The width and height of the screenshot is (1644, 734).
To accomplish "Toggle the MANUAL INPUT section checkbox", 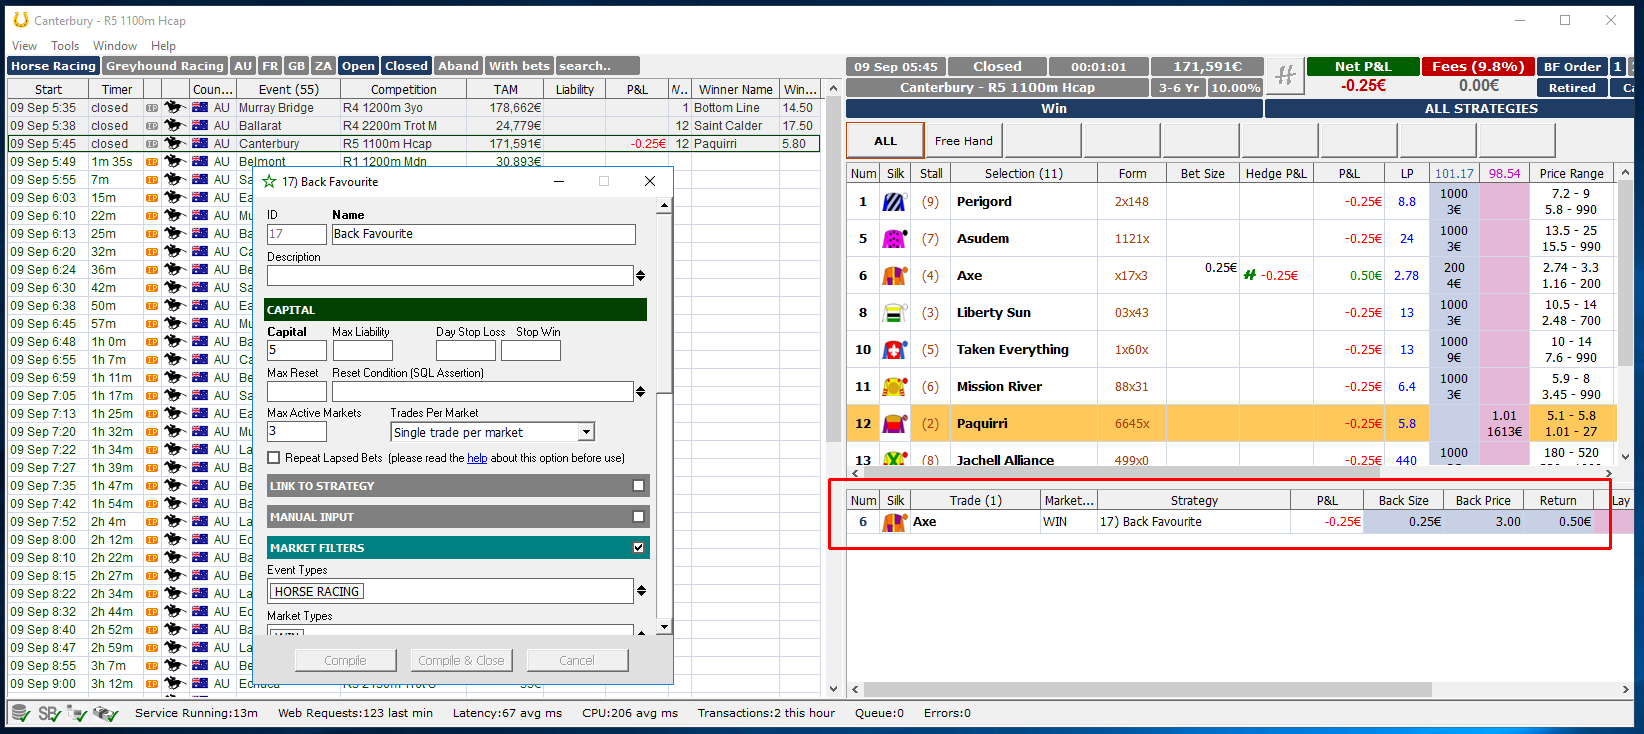I will tap(638, 517).
